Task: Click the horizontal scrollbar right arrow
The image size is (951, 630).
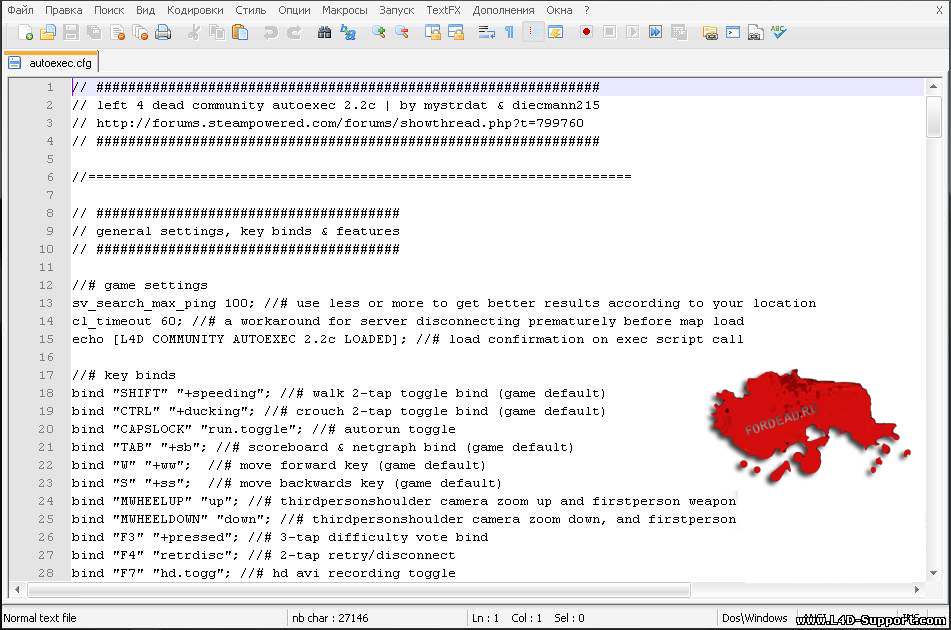Action: [x=916, y=589]
